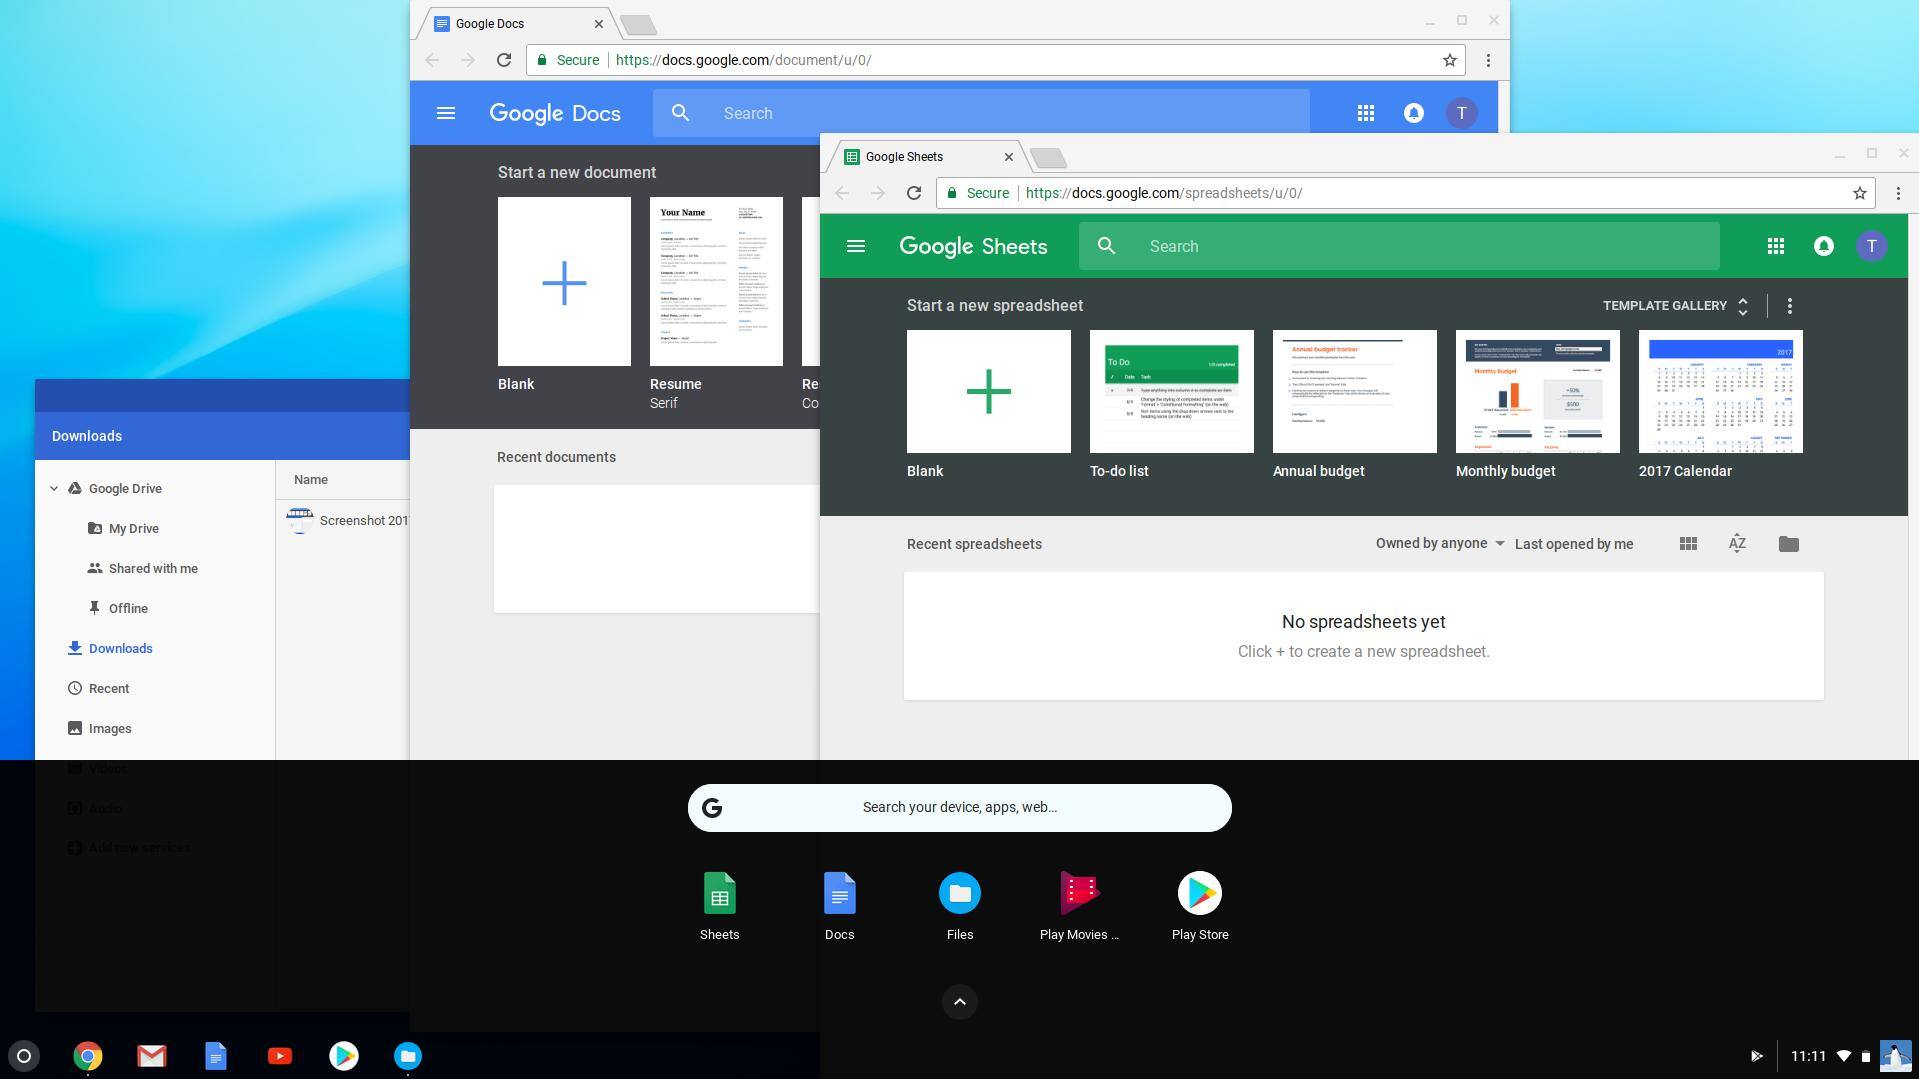
Task: Select Shared with me in Files sidebar
Action: point(153,568)
